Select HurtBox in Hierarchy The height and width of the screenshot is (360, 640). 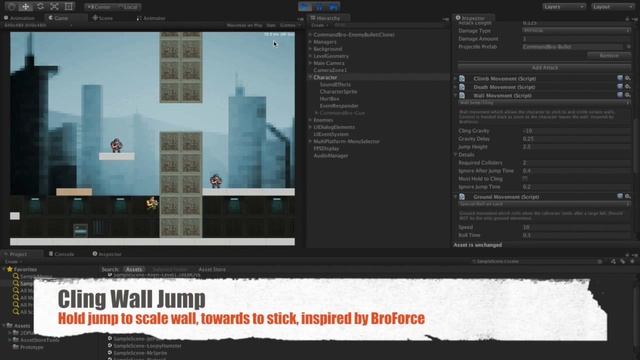[329, 98]
